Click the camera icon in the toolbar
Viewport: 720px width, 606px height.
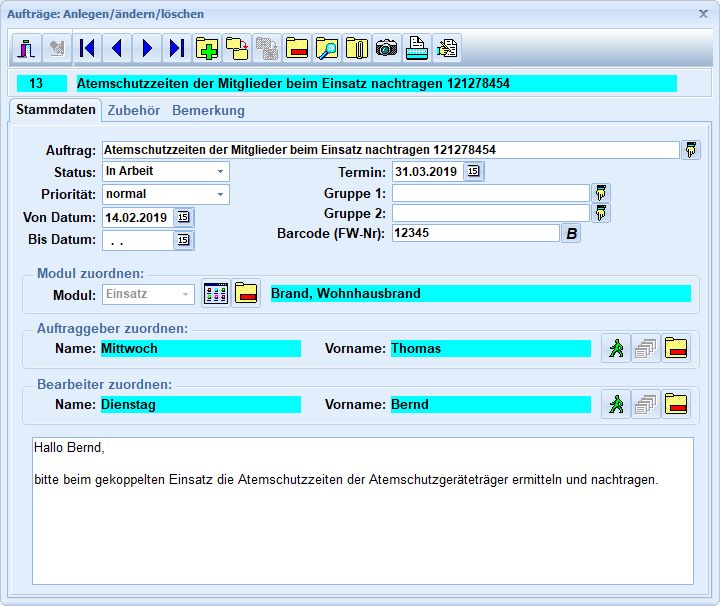click(387, 48)
